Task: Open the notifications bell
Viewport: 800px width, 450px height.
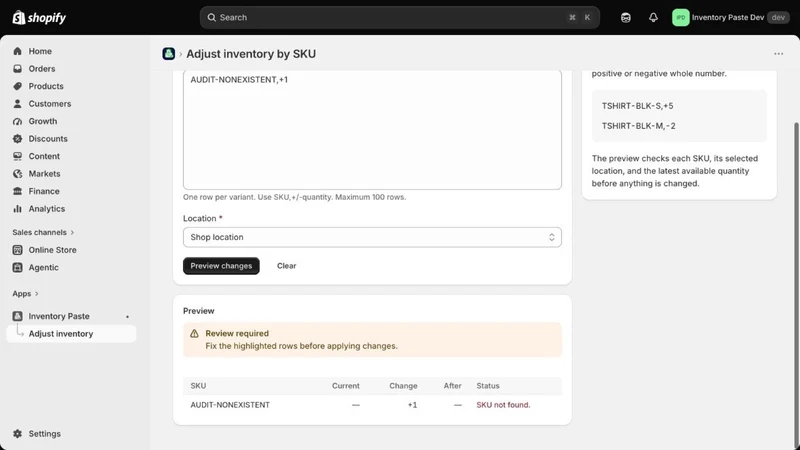Action: coord(653,17)
